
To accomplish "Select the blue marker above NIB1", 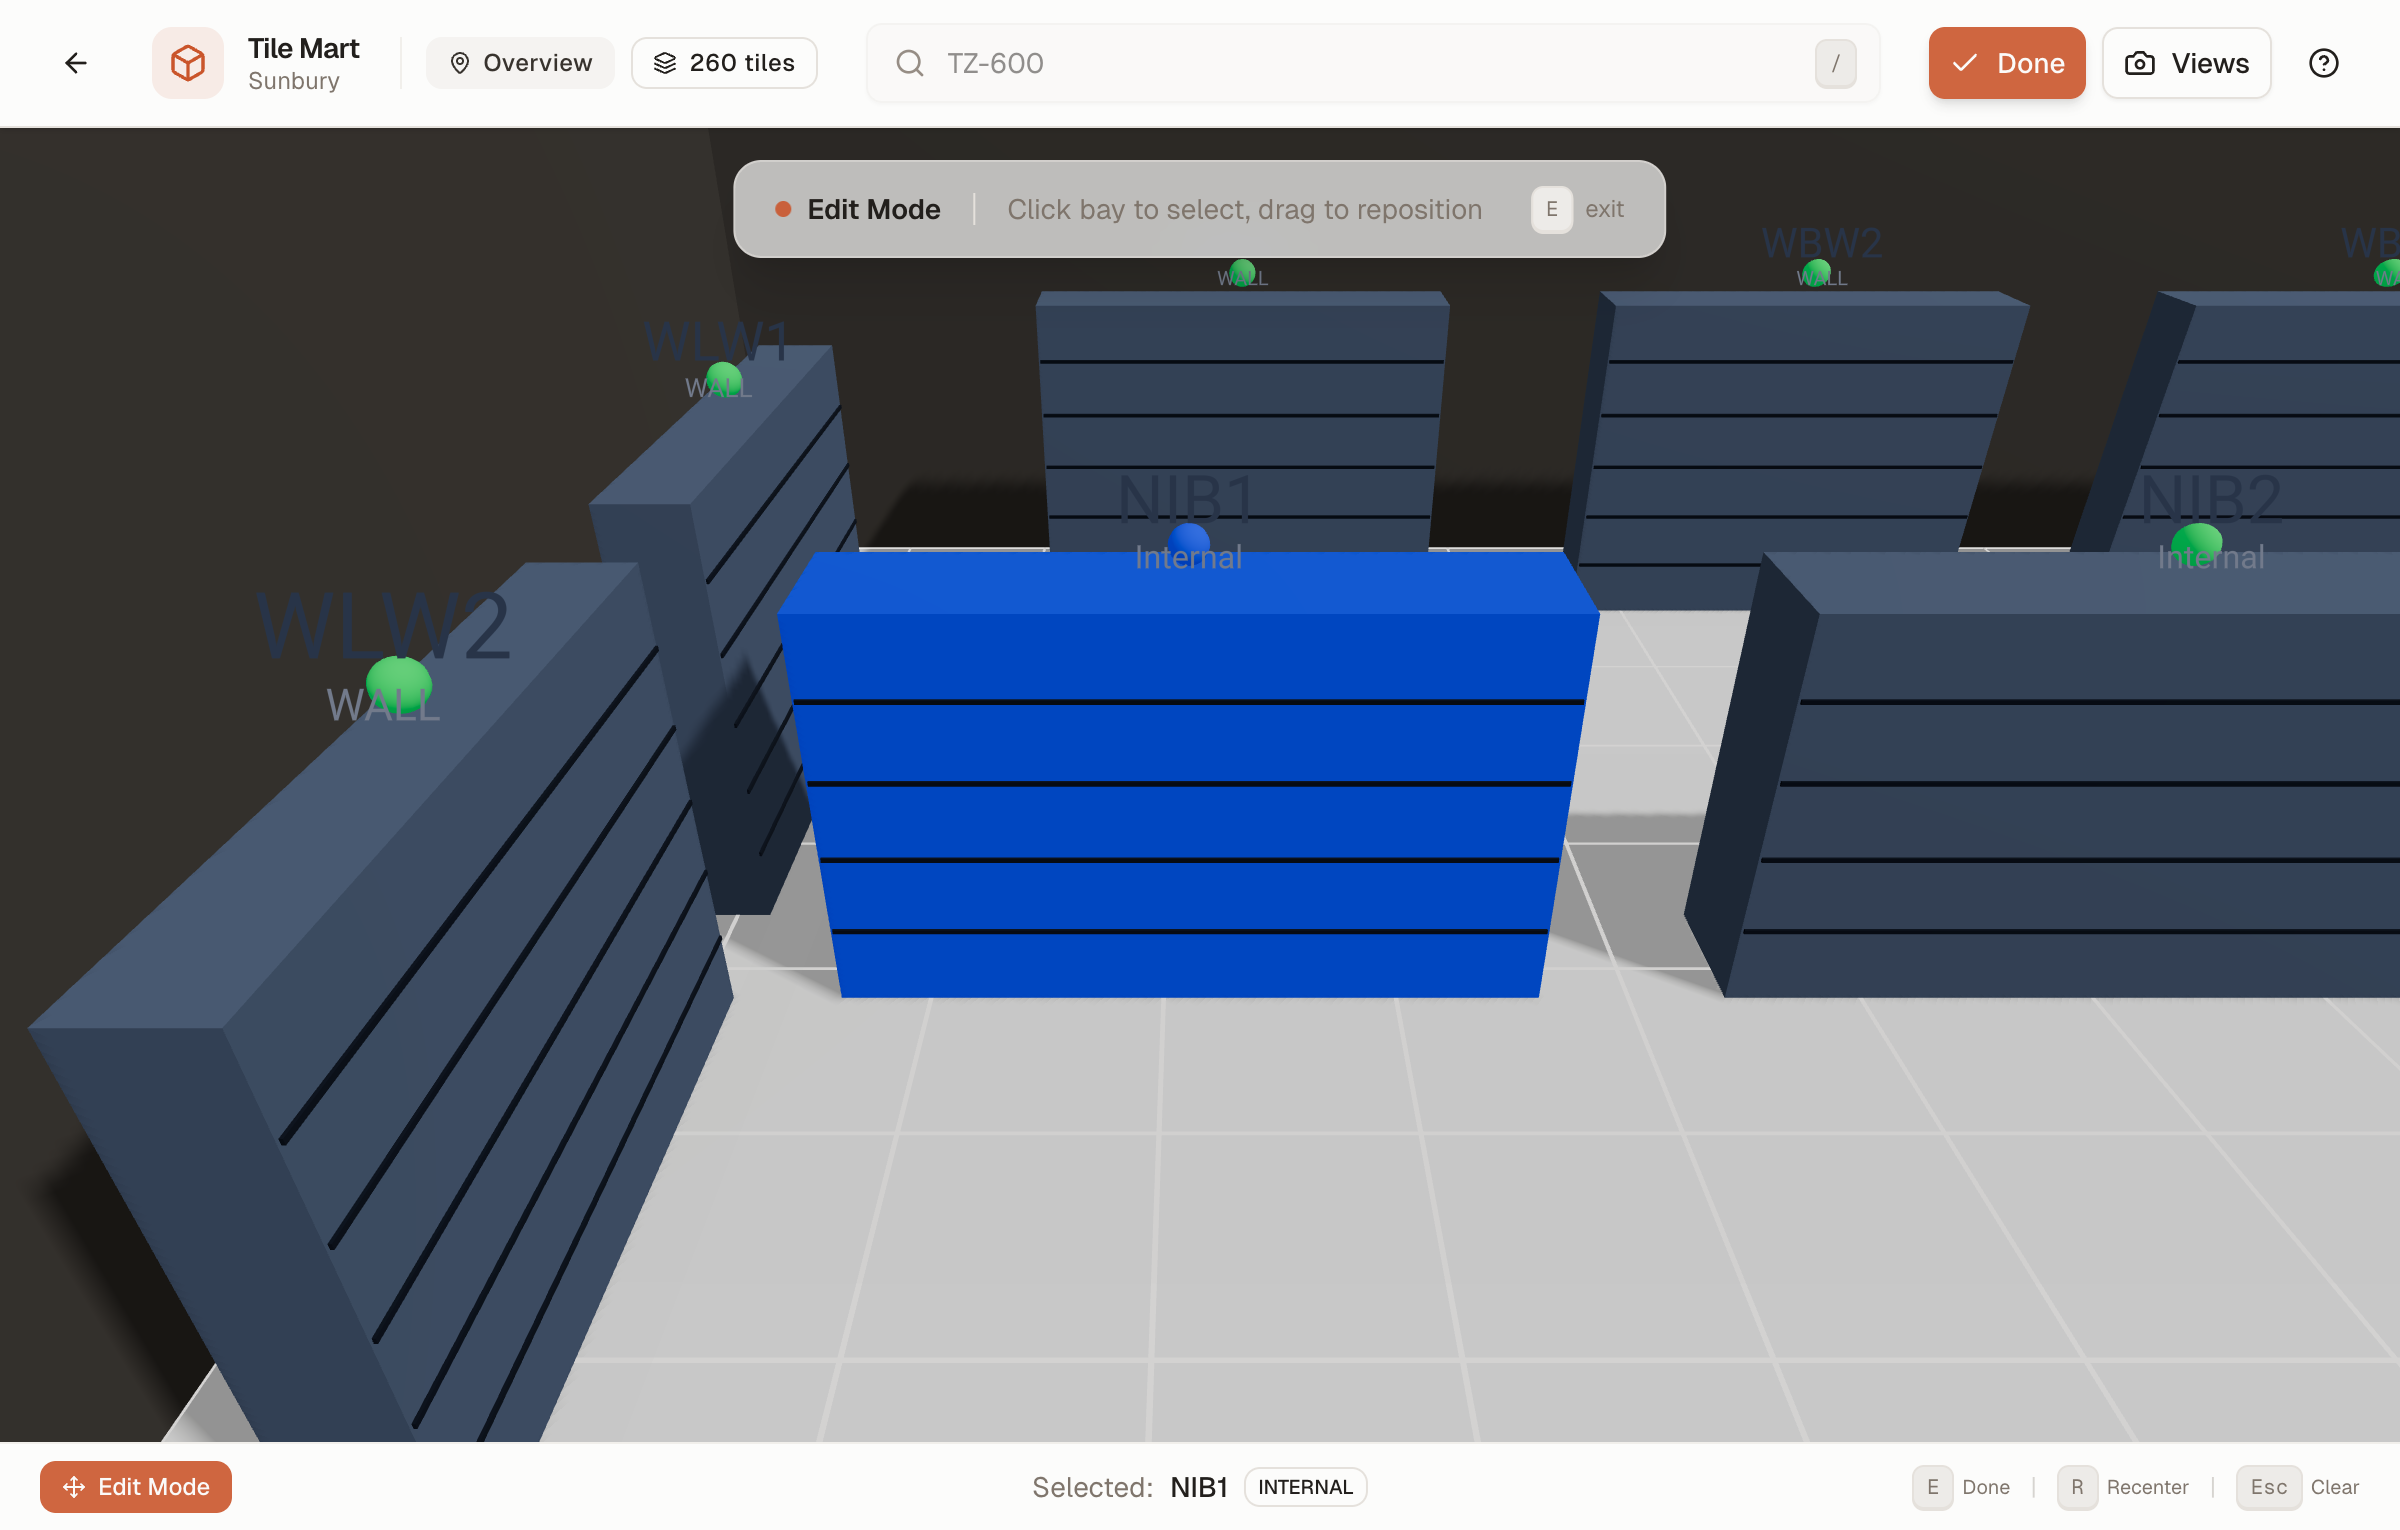I will (1189, 540).
